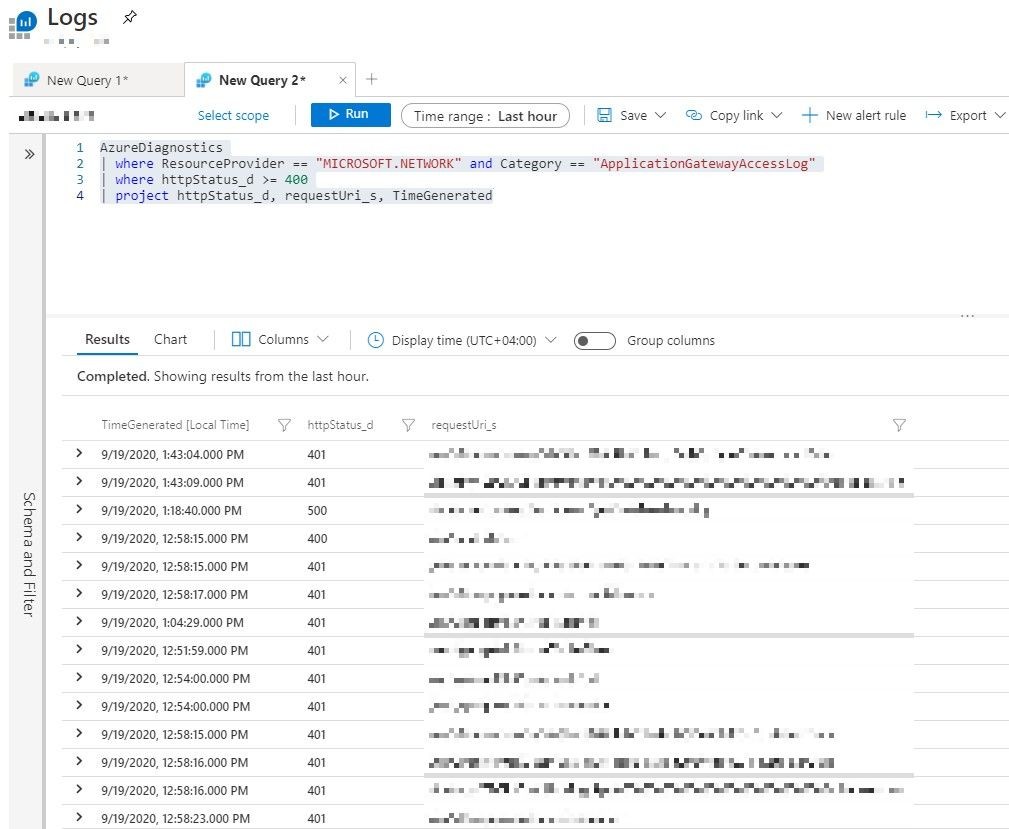
Task: Open the Time range Last hour dropdown
Action: (x=485, y=115)
